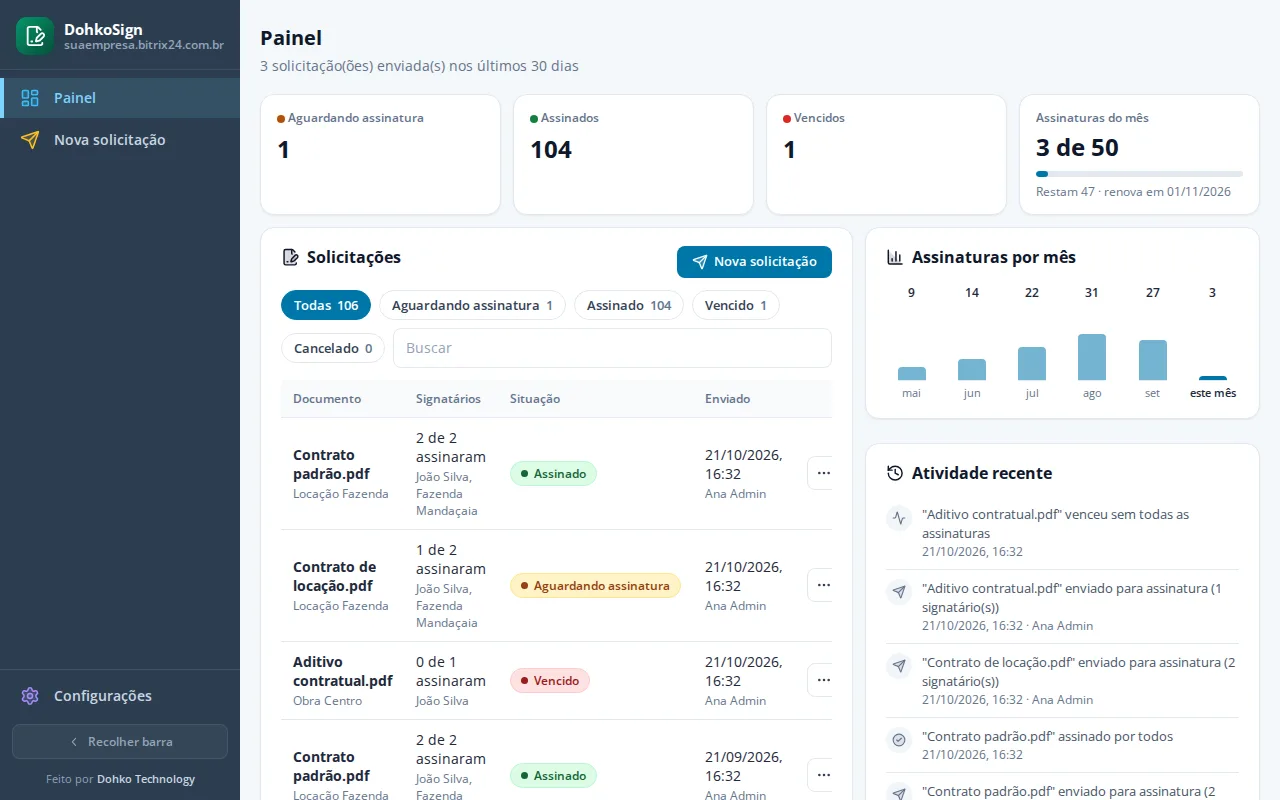Click the jul bar in the chart
The height and width of the screenshot is (800, 1280).
click(1032, 364)
